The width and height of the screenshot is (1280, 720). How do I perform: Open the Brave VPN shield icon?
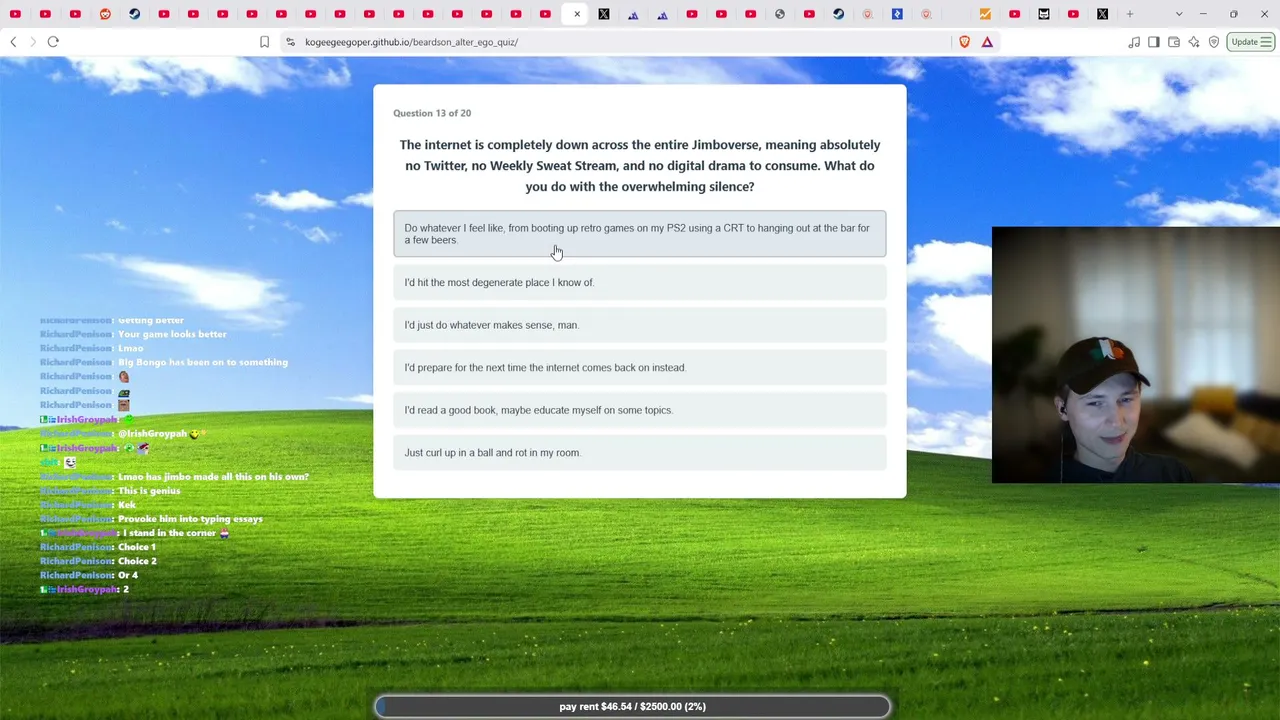[x=1214, y=42]
